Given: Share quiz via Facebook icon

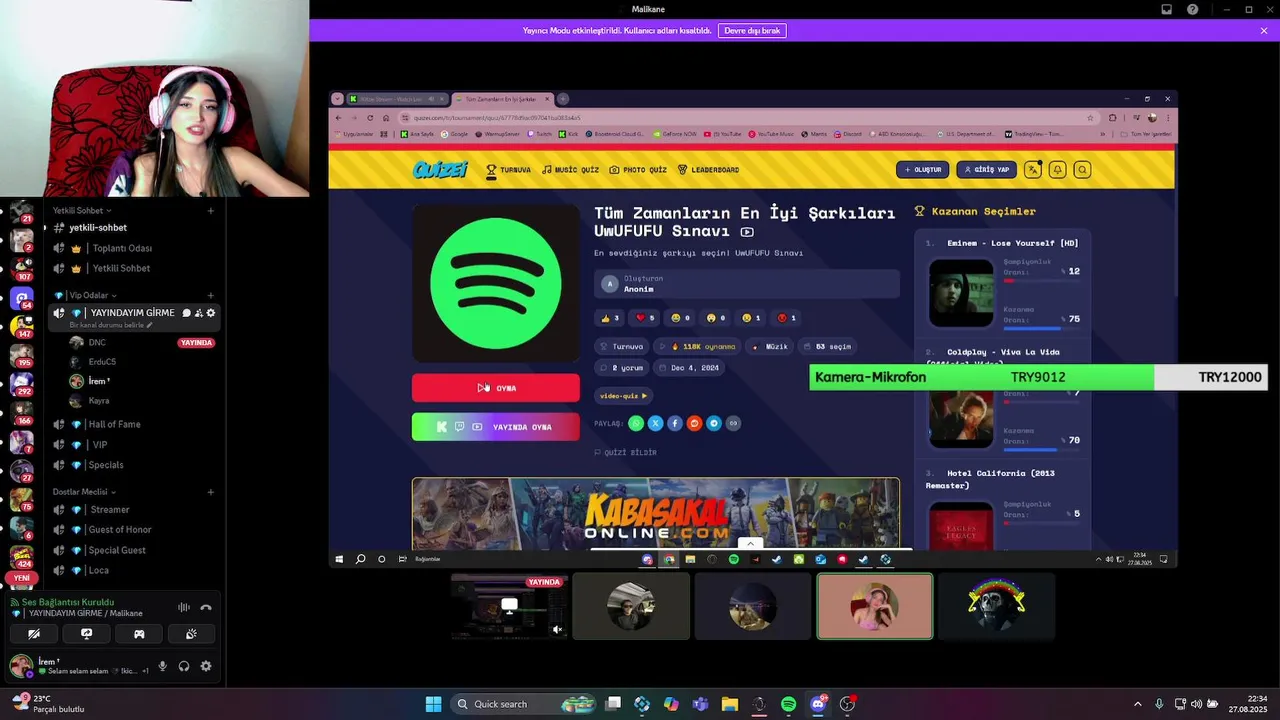Looking at the screenshot, I should (675, 424).
